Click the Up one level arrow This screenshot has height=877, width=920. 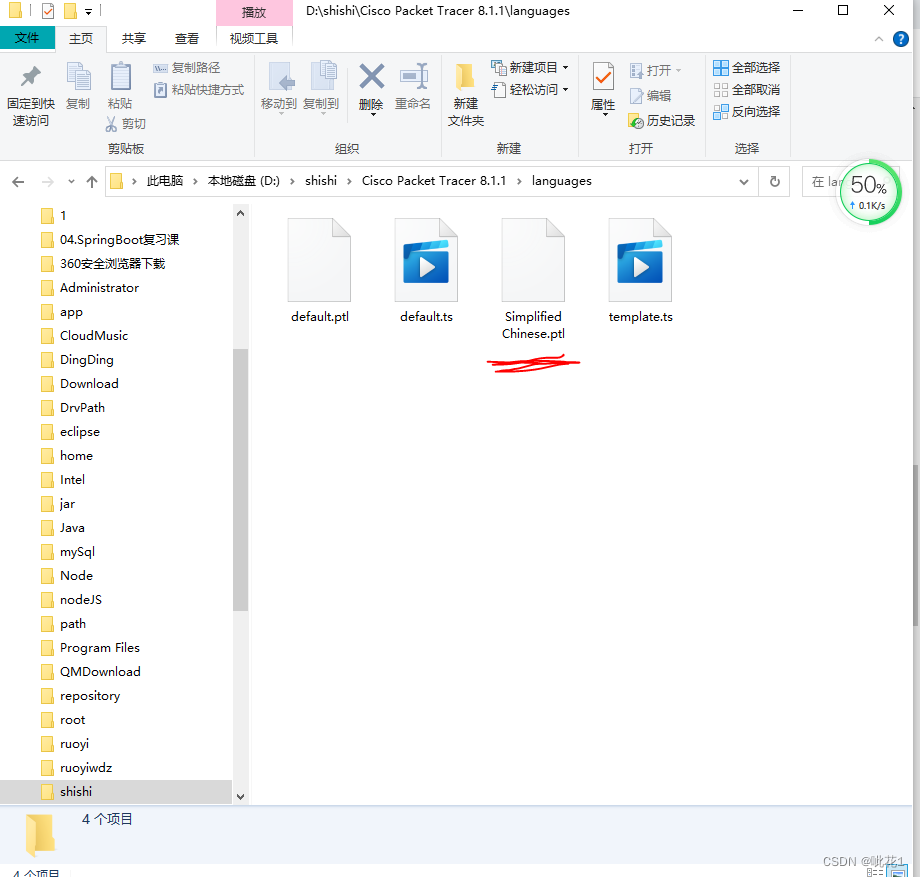92,182
